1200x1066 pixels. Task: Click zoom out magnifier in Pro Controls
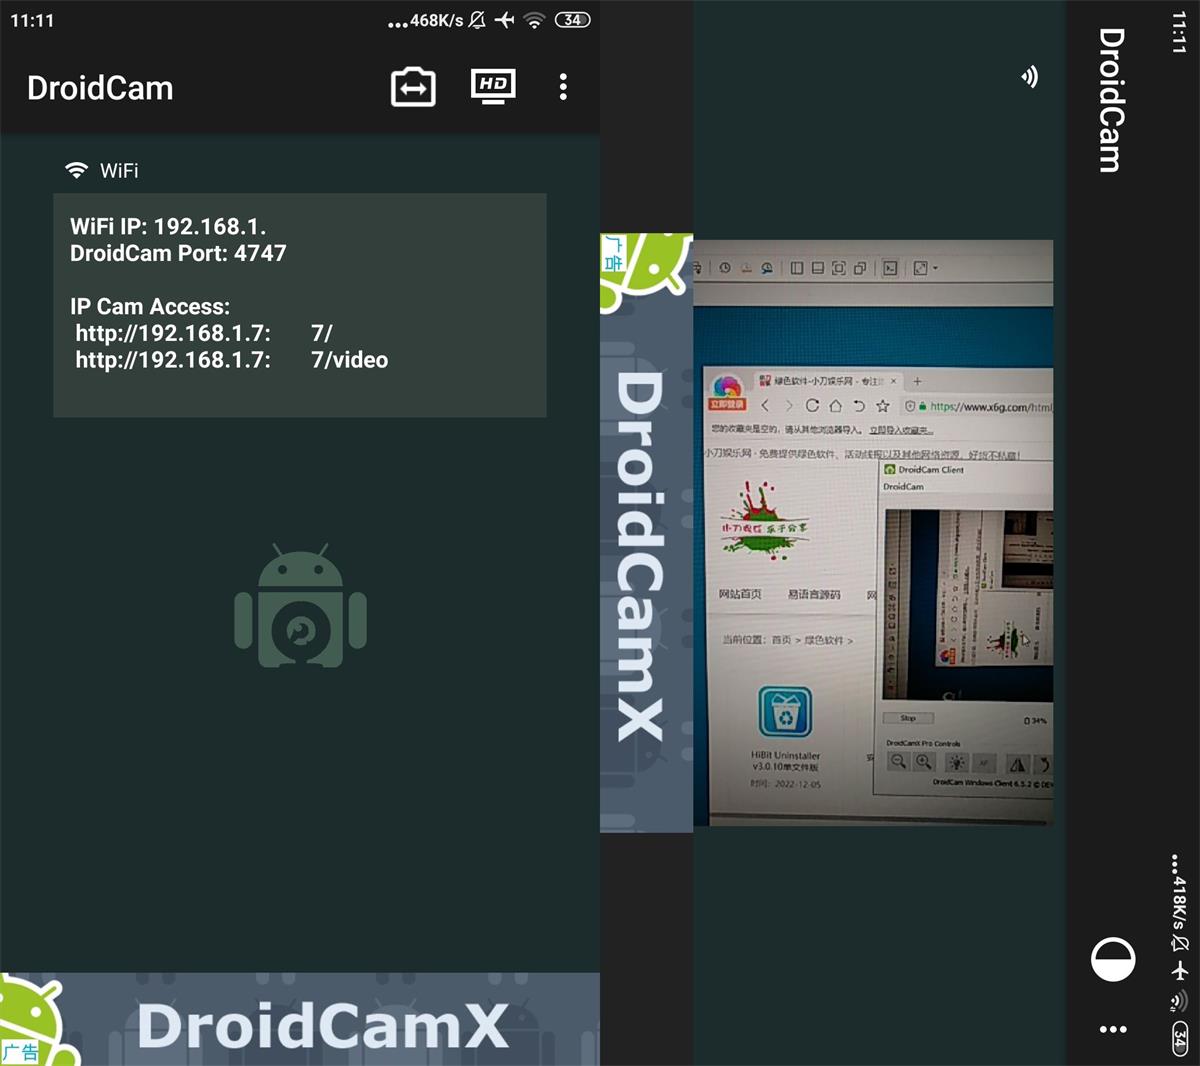(x=898, y=762)
